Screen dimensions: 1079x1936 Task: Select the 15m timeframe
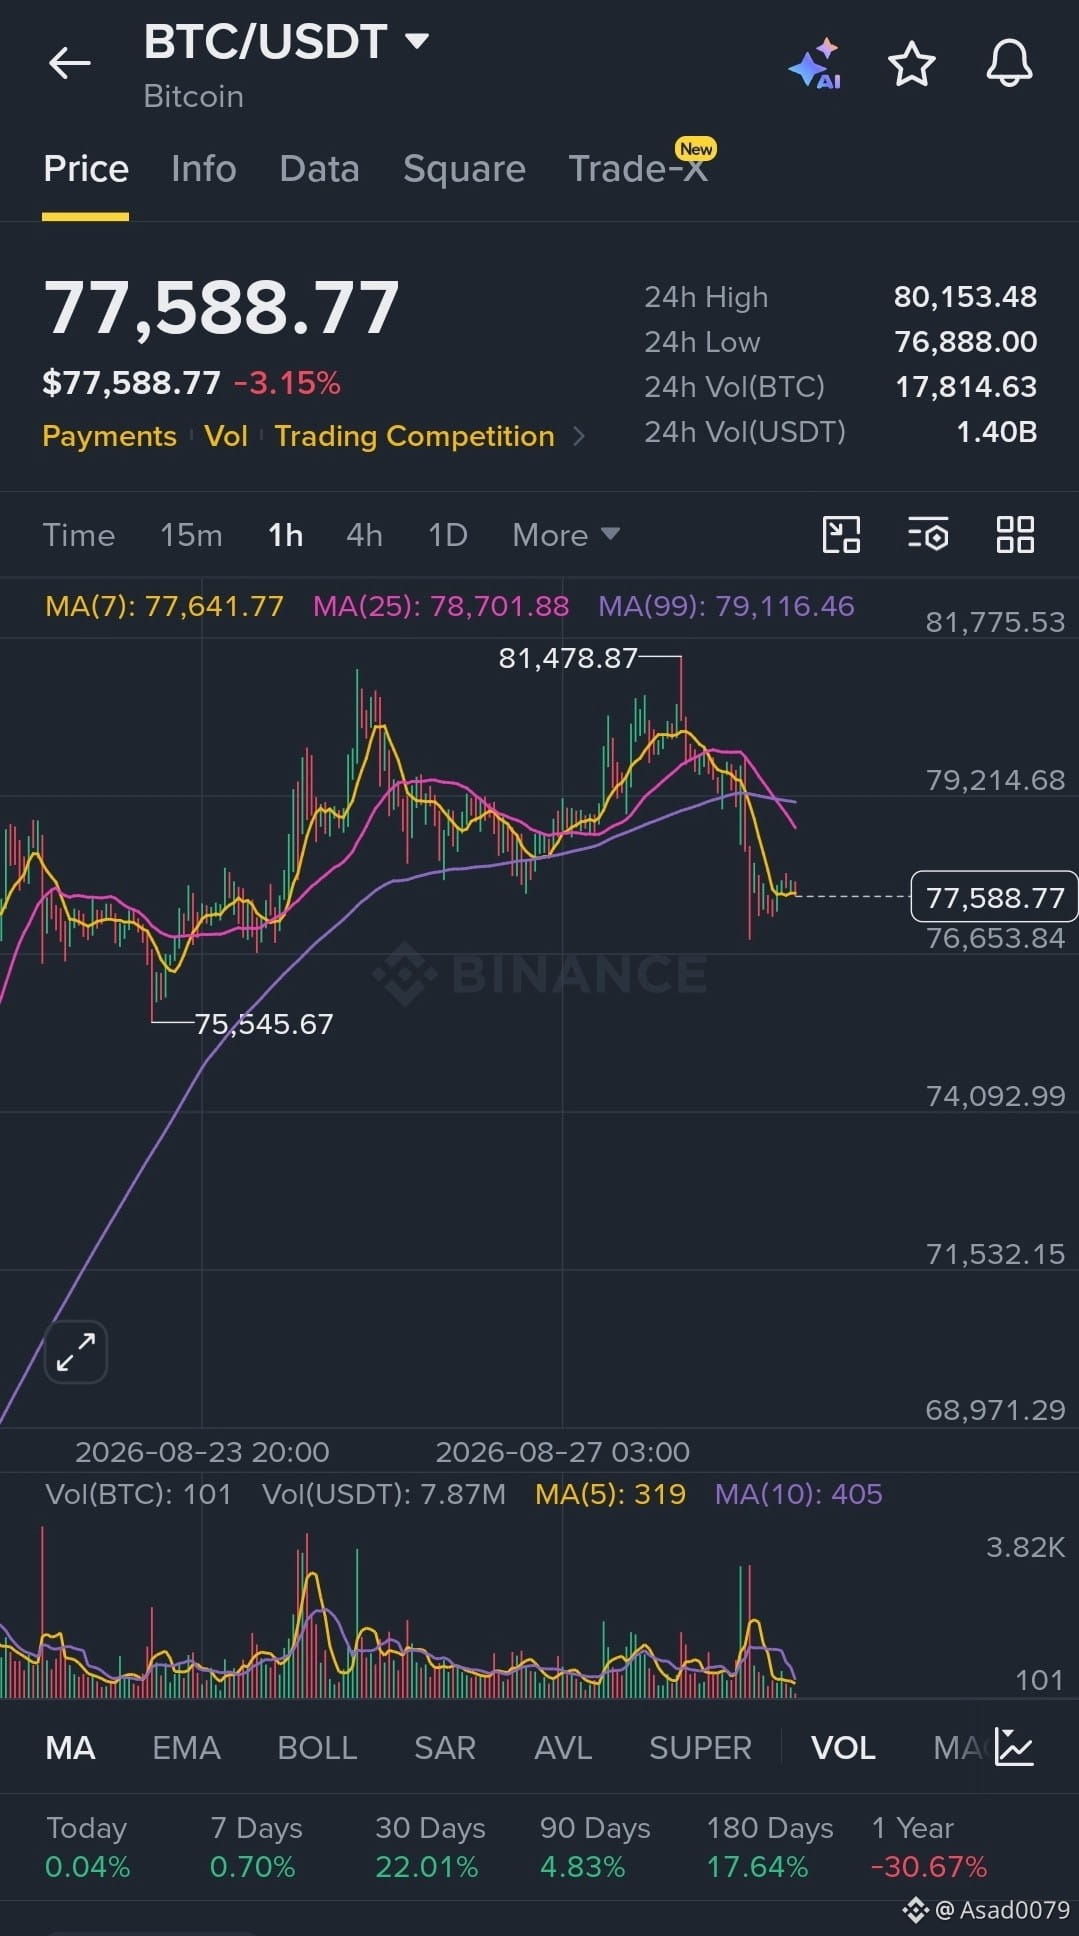click(191, 535)
